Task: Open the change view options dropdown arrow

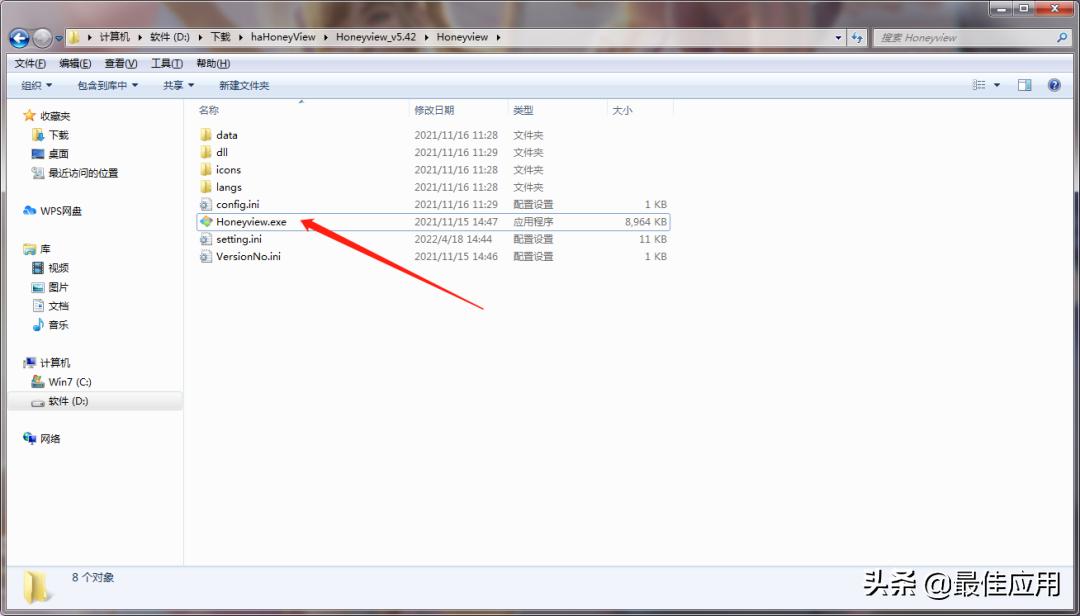Action: pos(997,86)
